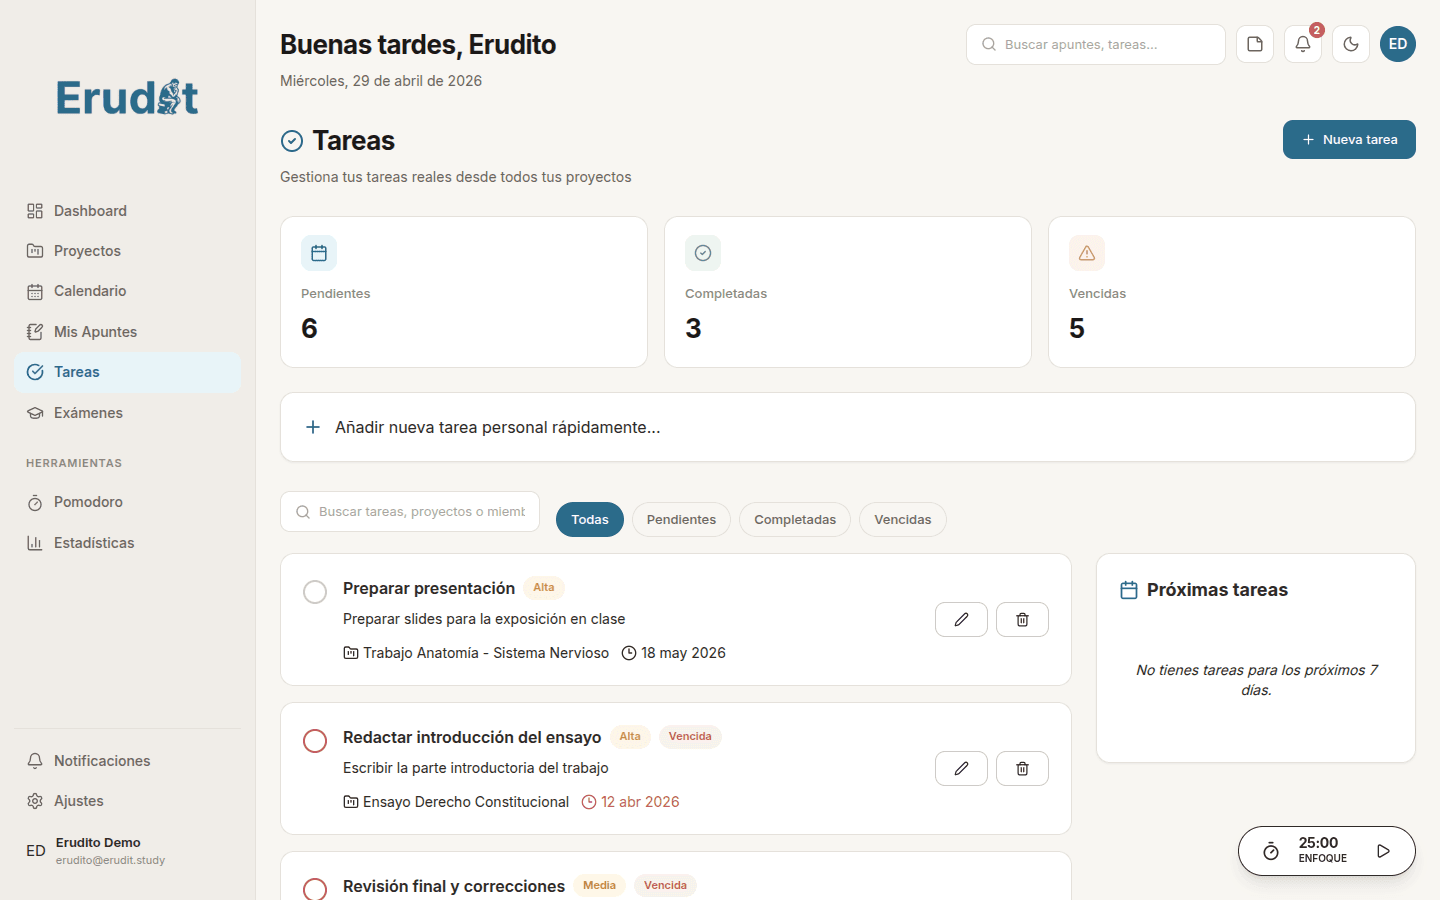Select the Vencidas filter tab
The width and height of the screenshot is (1440, 900).
(903, 519)
